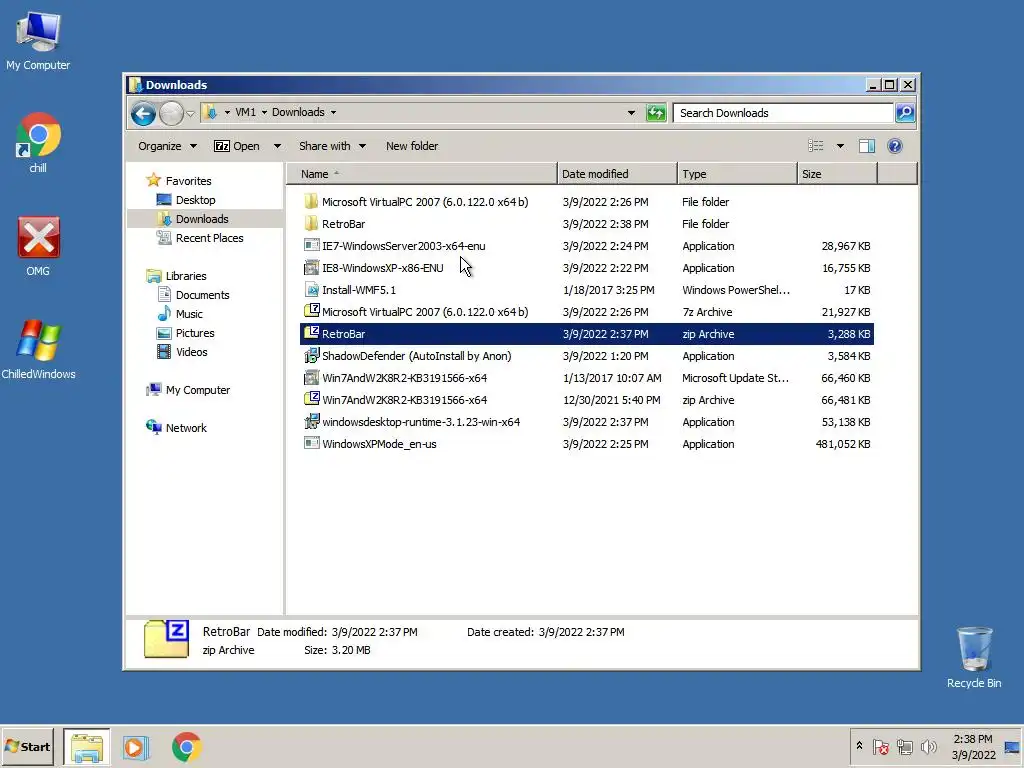Open the recent pages dropdown arrow

point(190,114)
